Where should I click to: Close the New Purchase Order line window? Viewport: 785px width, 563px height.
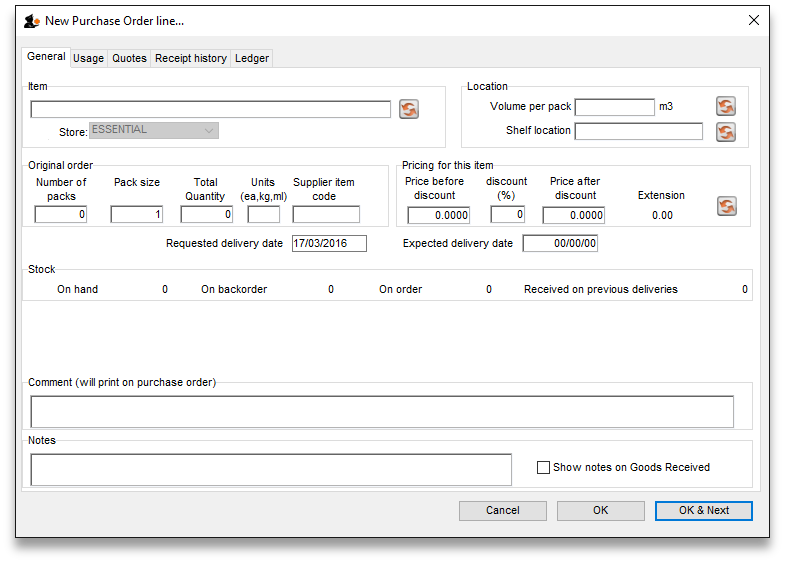tap(754, 20)
